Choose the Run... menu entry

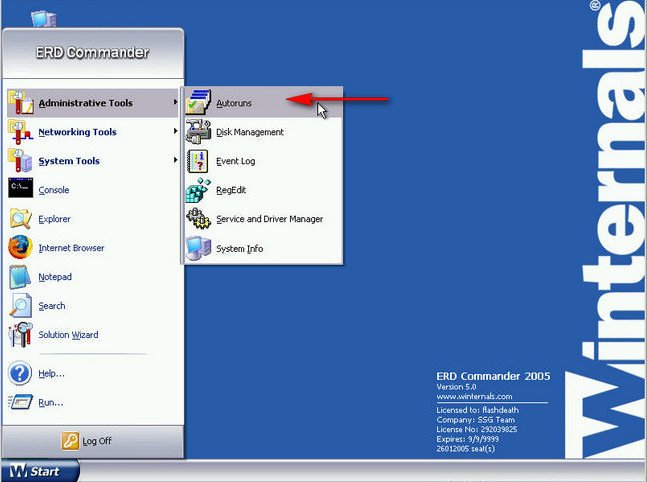93,402
